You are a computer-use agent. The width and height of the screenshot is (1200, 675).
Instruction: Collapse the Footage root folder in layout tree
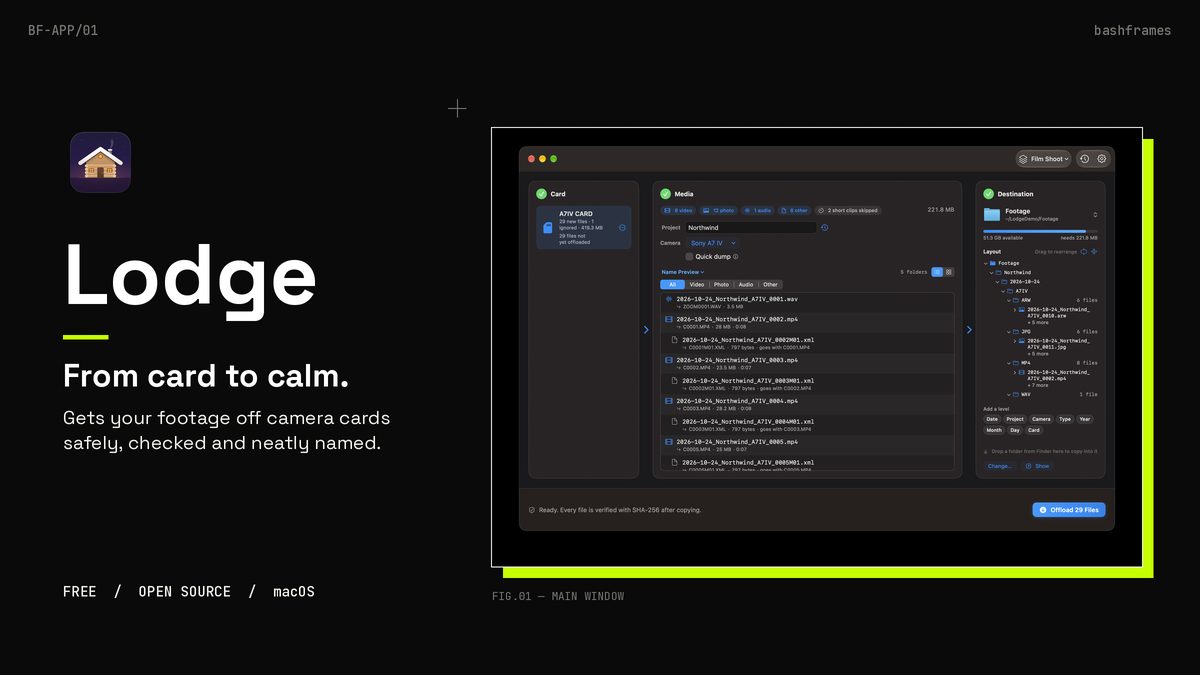pyautogui.click(x=985, y=263)
